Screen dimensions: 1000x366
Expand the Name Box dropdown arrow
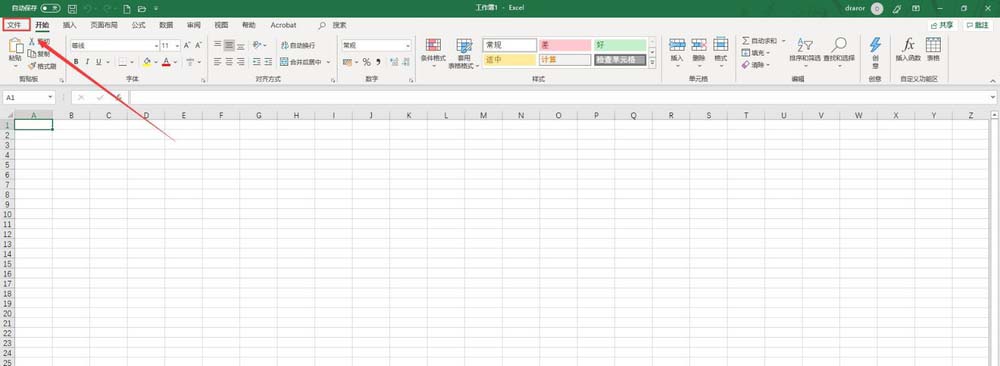(x=50, y=97)
